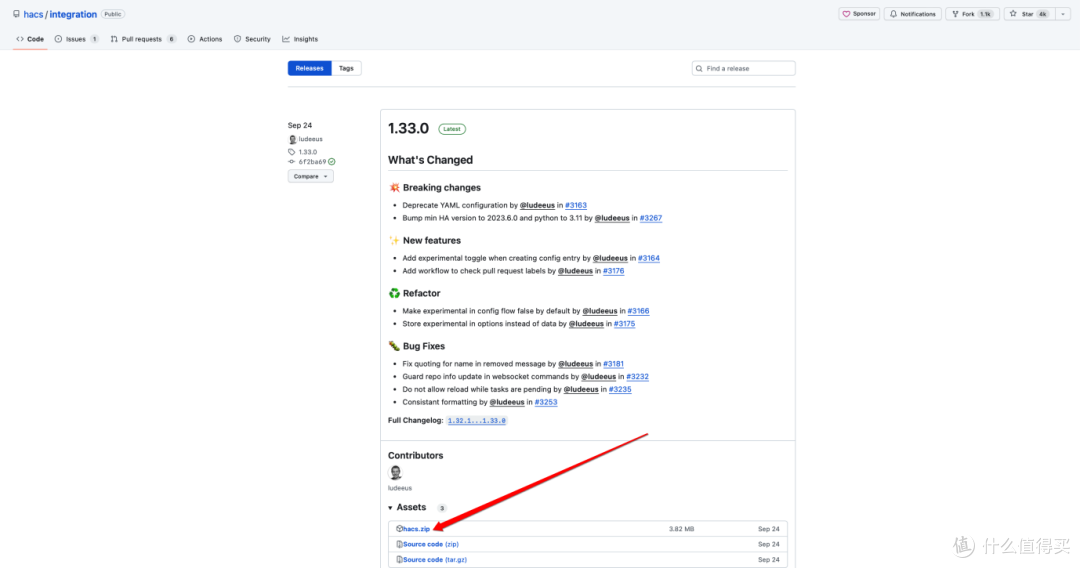Viewport: 1080px width, 568px height.
Task: Switch to the Tags view
Action: coord(346,68)
